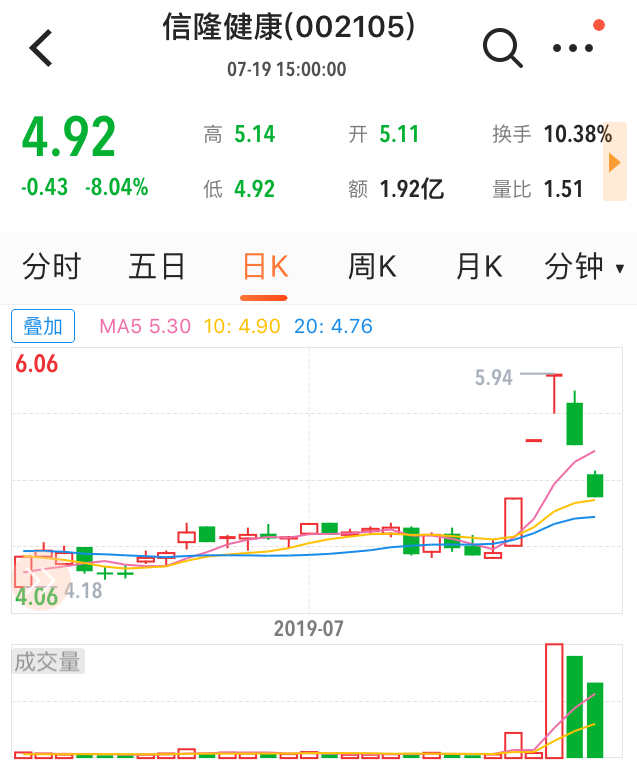Tap the double-chevron chart scroll icon
This screenshot has width=637, height=762.
pyautogui.click(x=40, y=580)
